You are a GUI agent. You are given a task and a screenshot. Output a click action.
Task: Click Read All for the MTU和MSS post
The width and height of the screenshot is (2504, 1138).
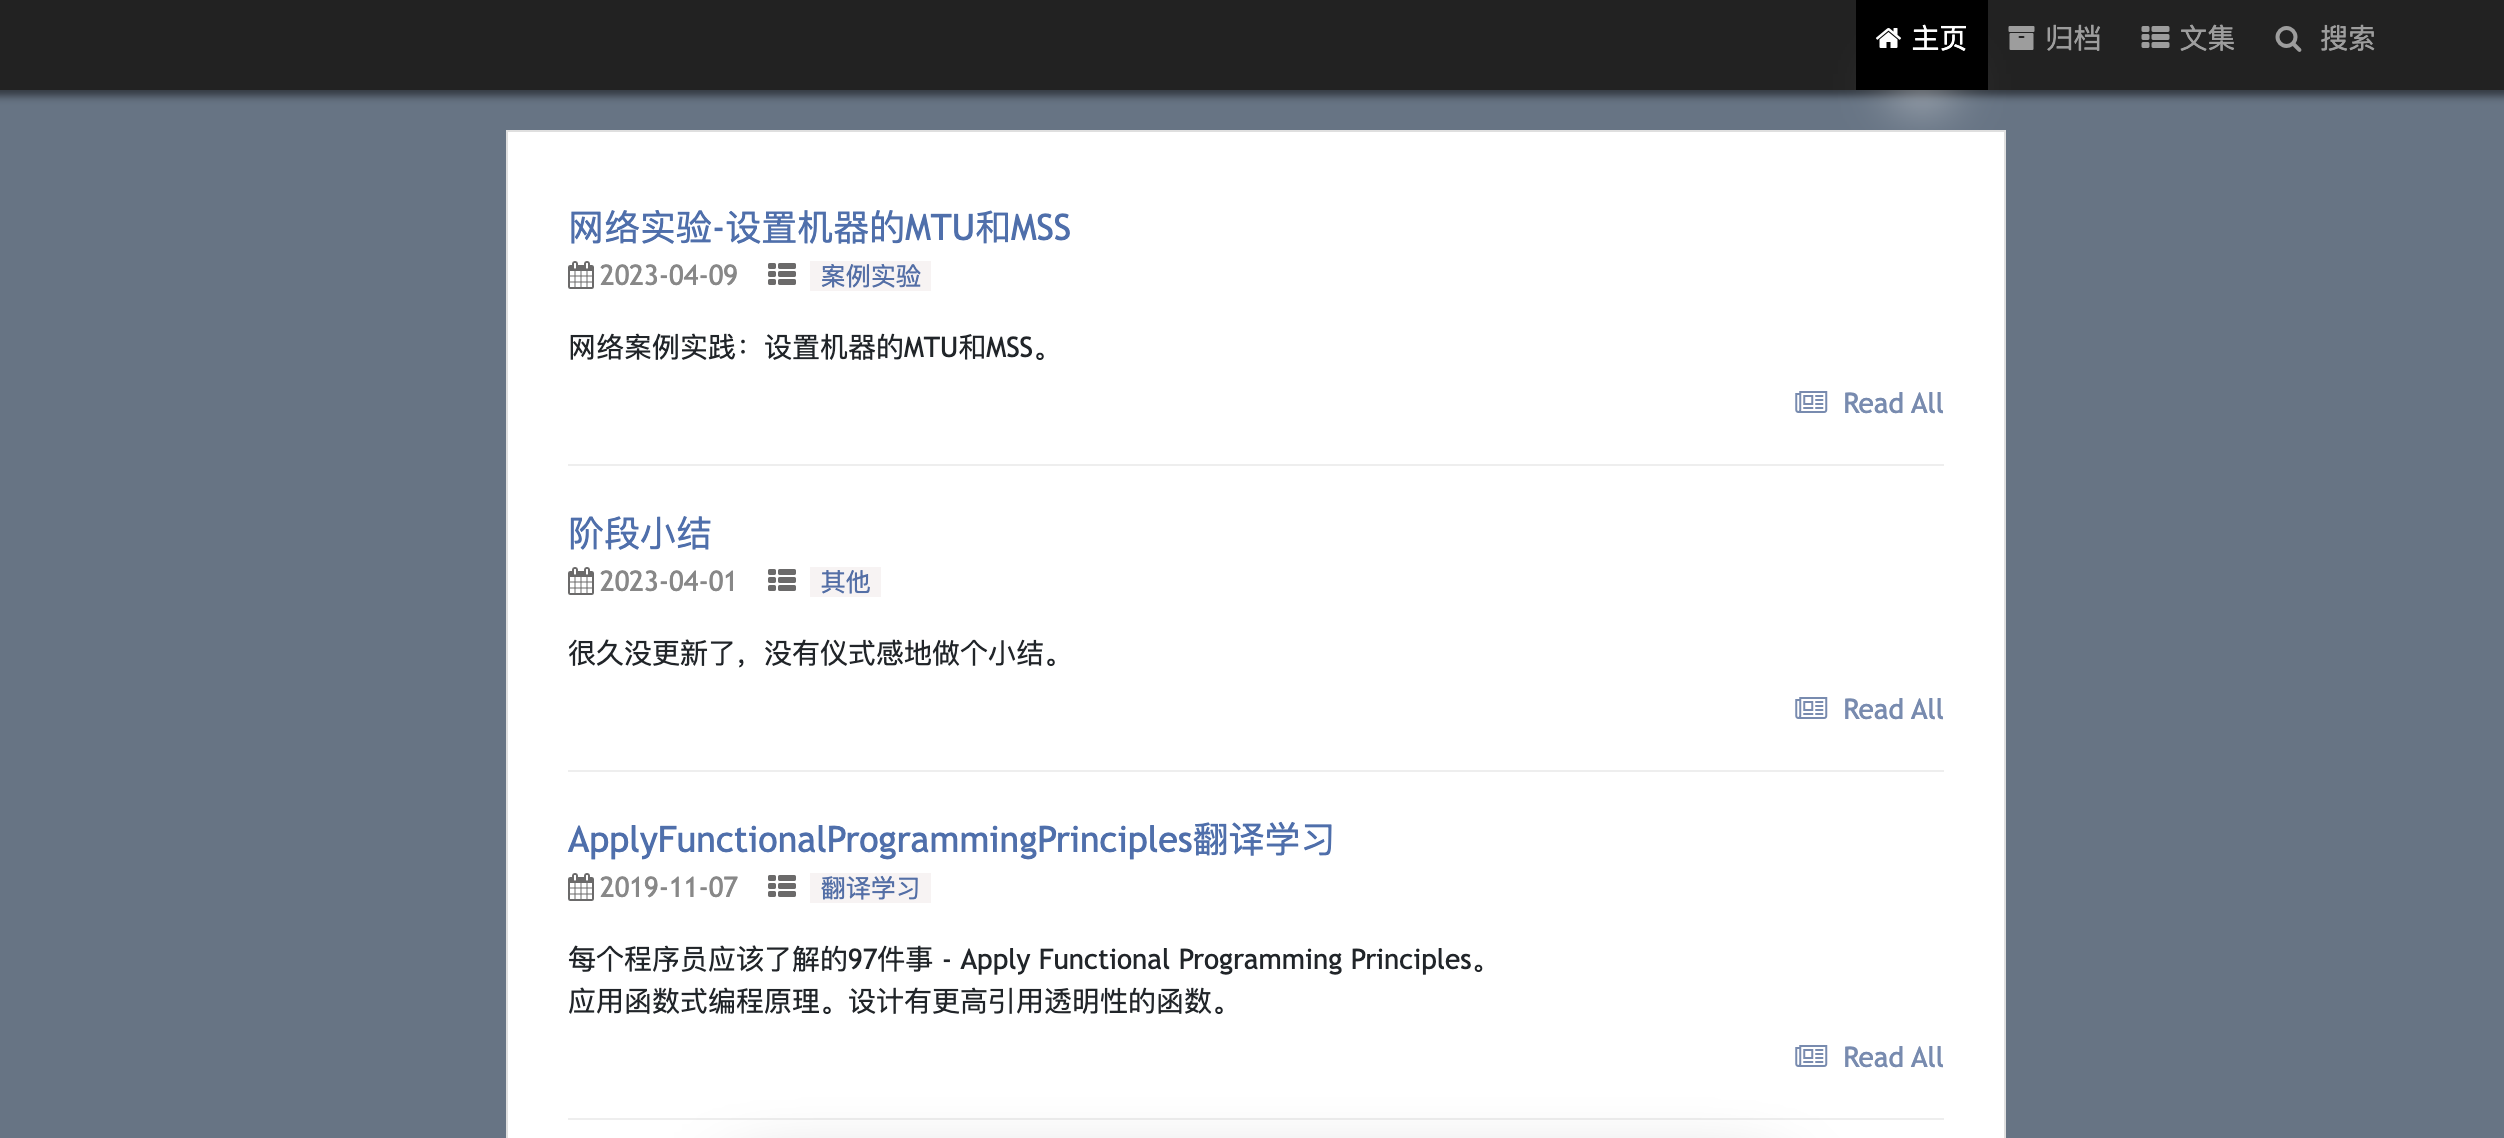tap(1869, 403)
